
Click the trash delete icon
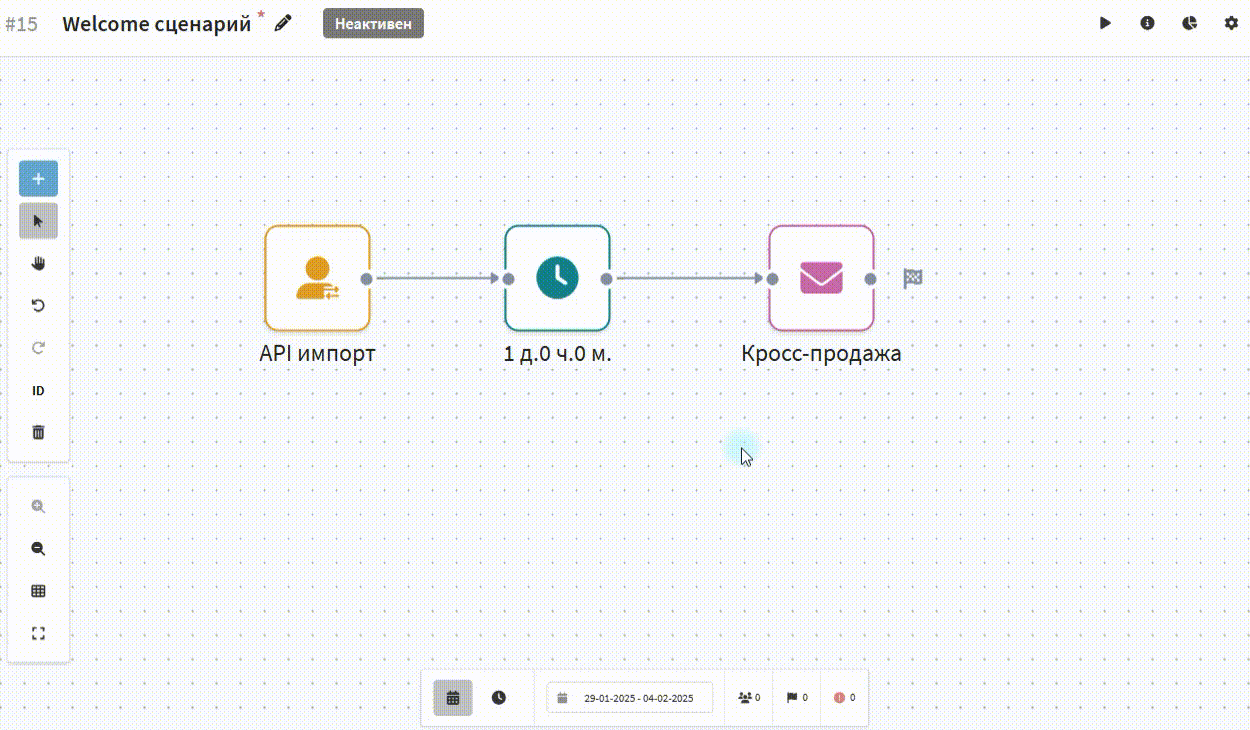38,432
